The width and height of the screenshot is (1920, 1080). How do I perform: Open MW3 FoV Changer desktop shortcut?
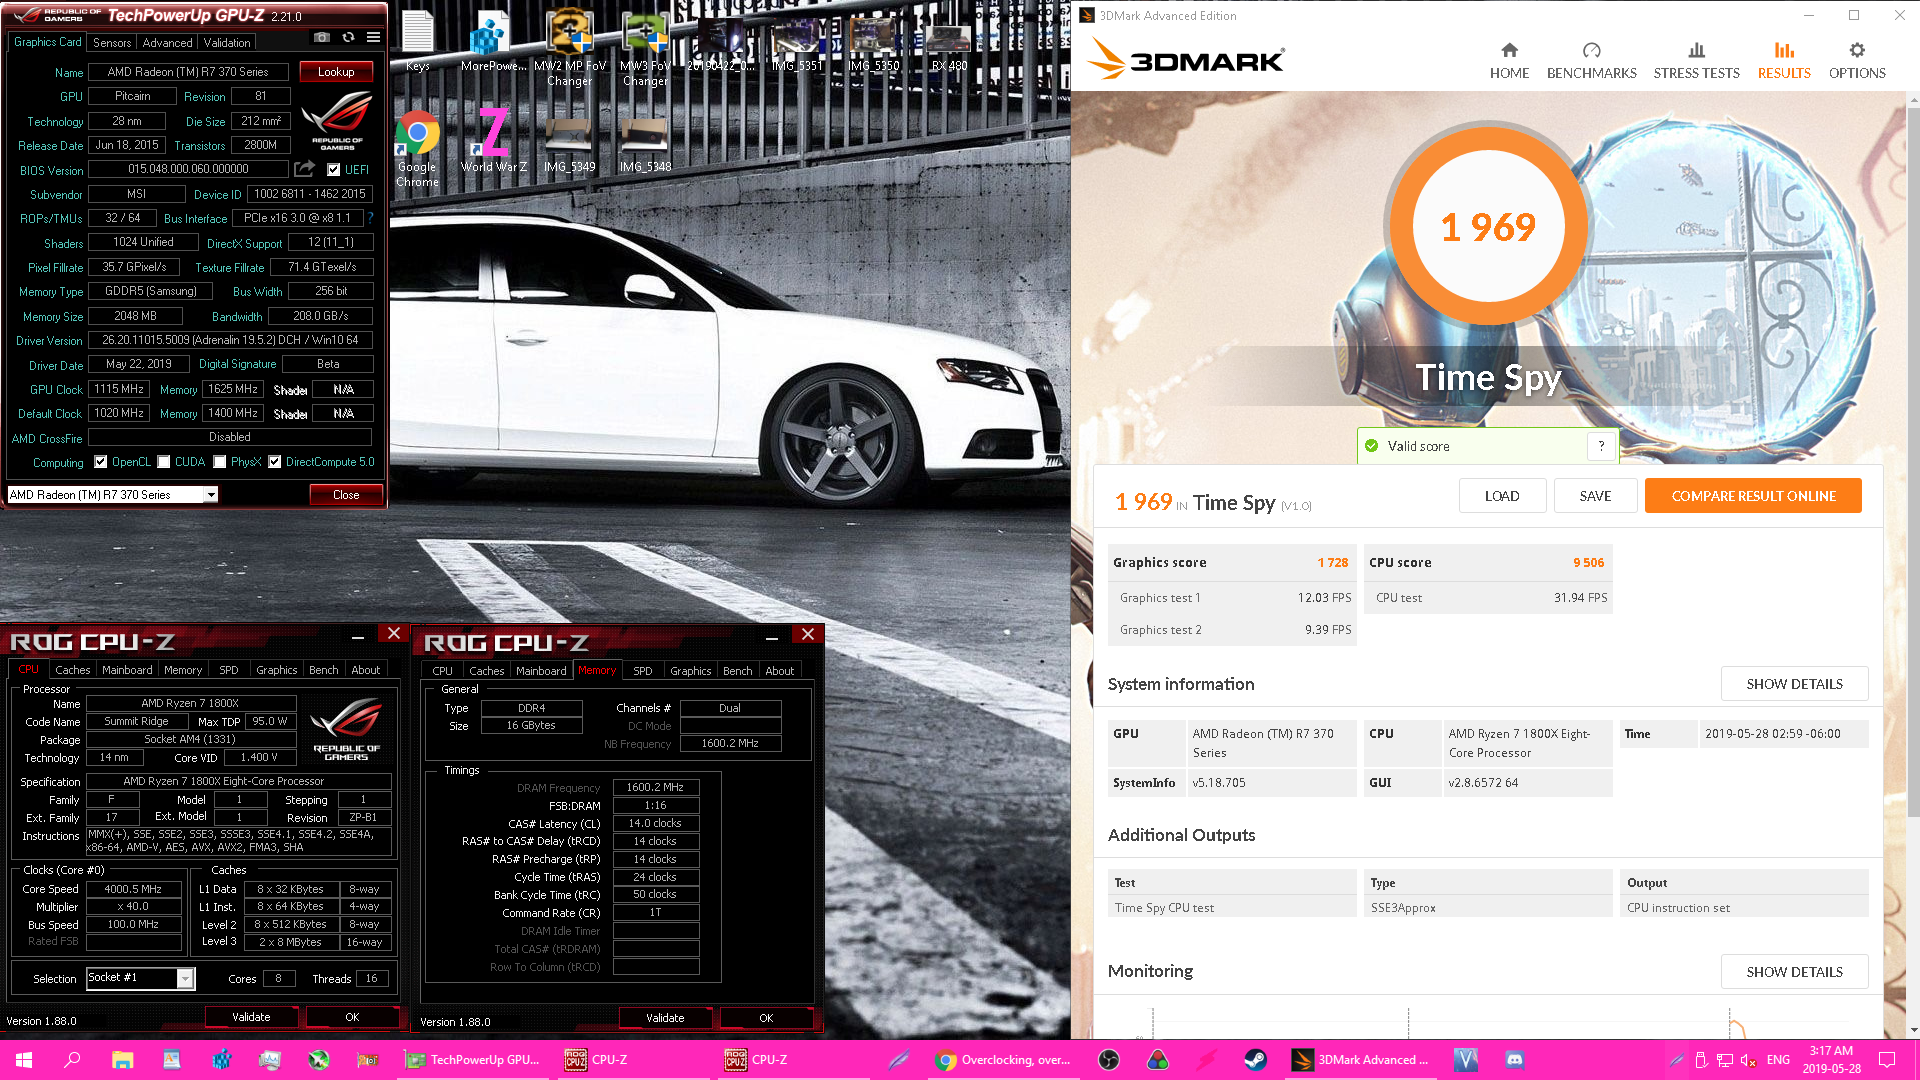coord(645,49)
